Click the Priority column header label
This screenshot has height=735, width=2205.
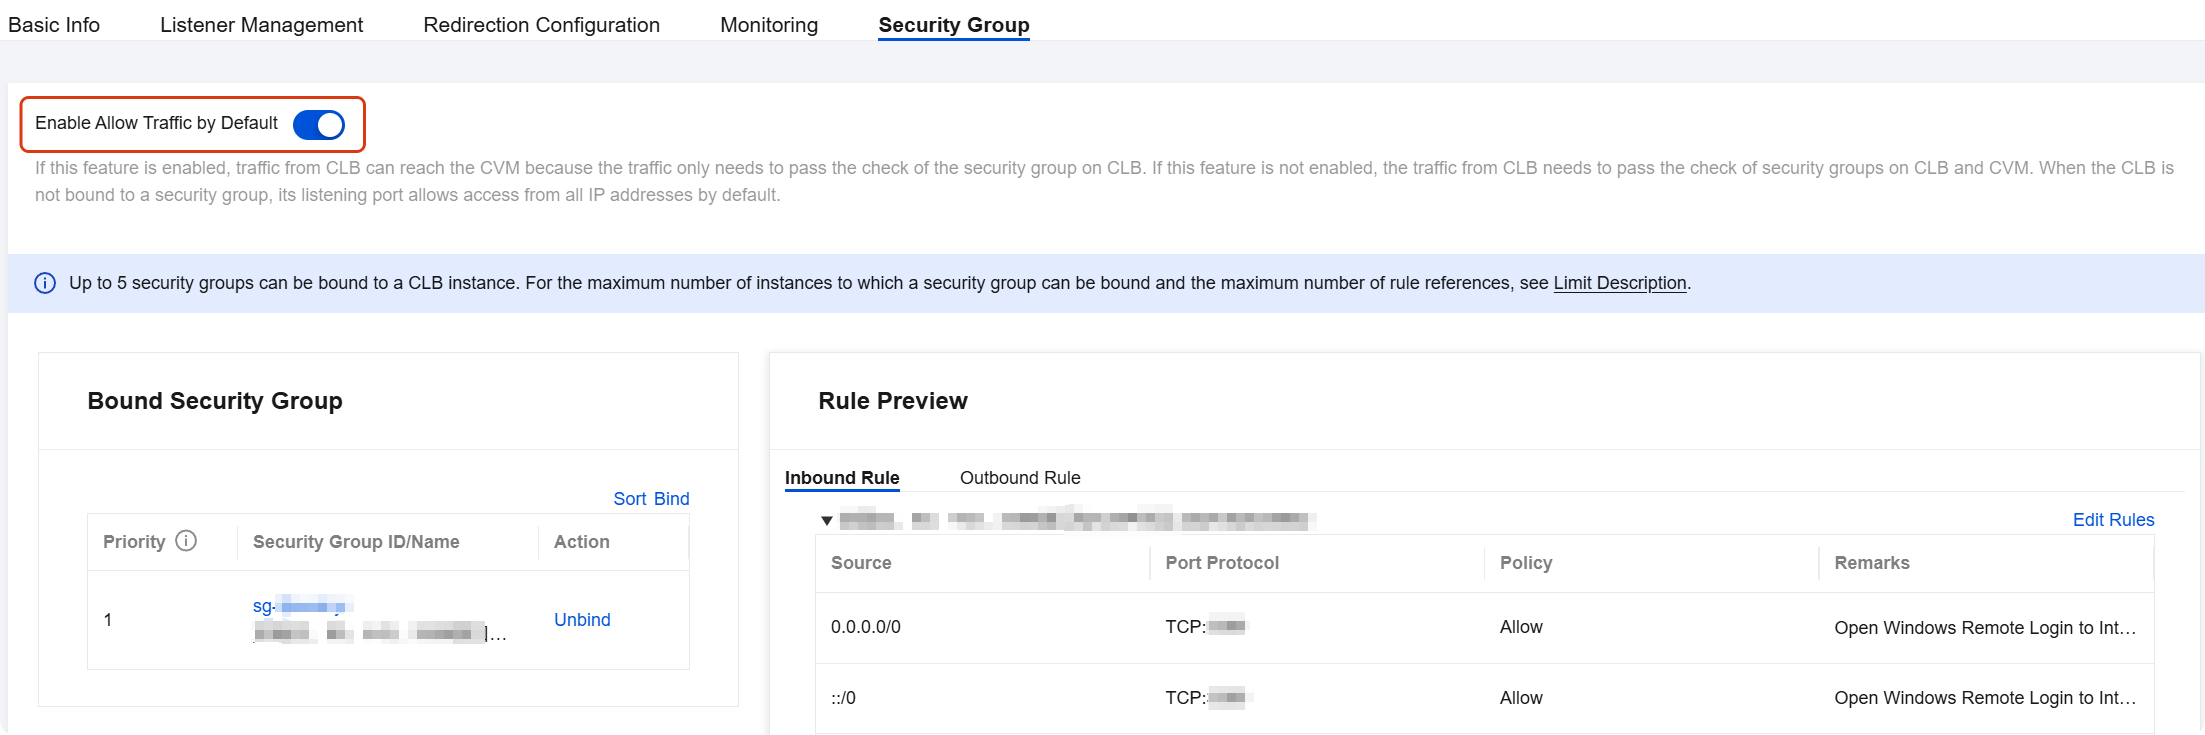click(134, 542)
